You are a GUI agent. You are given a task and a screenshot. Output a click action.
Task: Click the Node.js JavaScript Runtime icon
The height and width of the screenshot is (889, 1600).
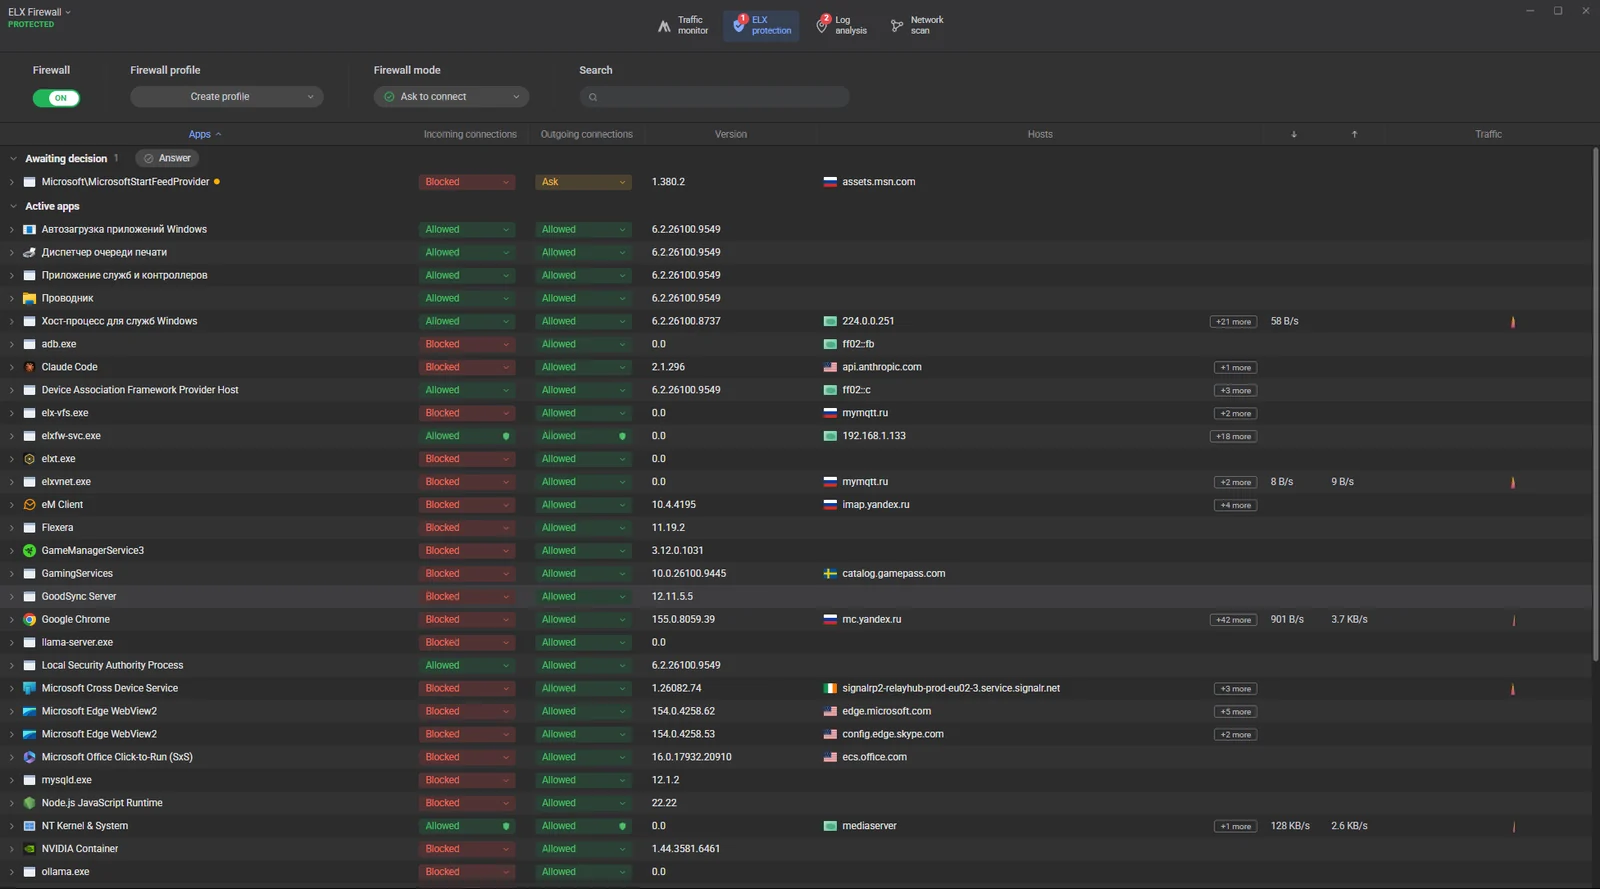click(29, 803)
